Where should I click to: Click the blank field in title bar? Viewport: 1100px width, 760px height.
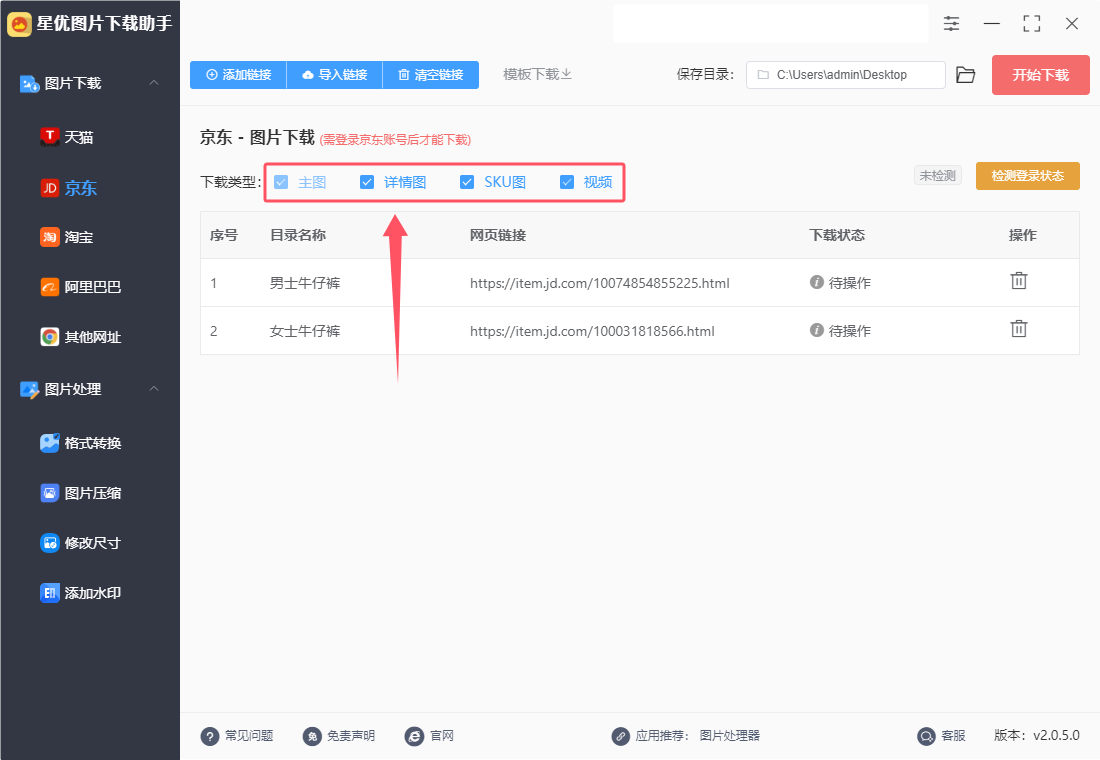[770, 24]
